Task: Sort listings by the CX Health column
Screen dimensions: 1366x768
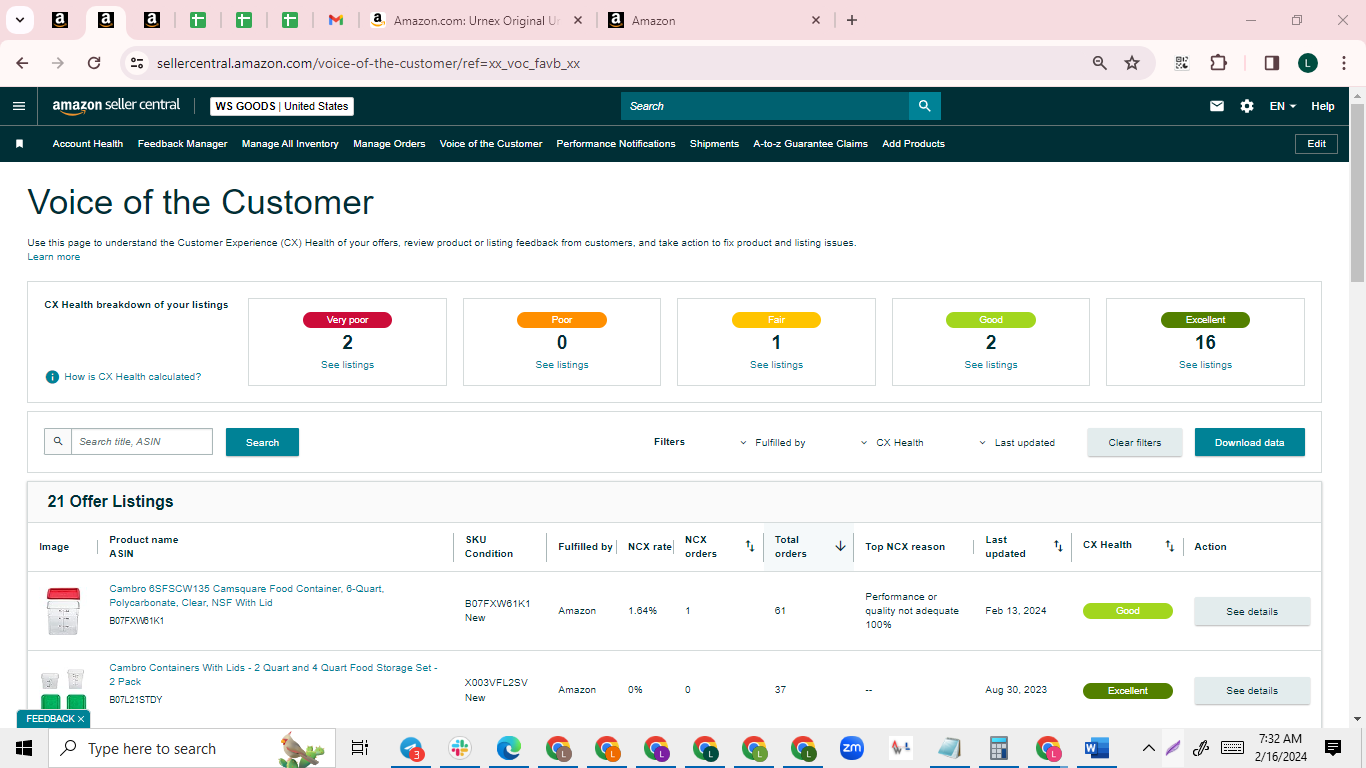Action: 1169,546
